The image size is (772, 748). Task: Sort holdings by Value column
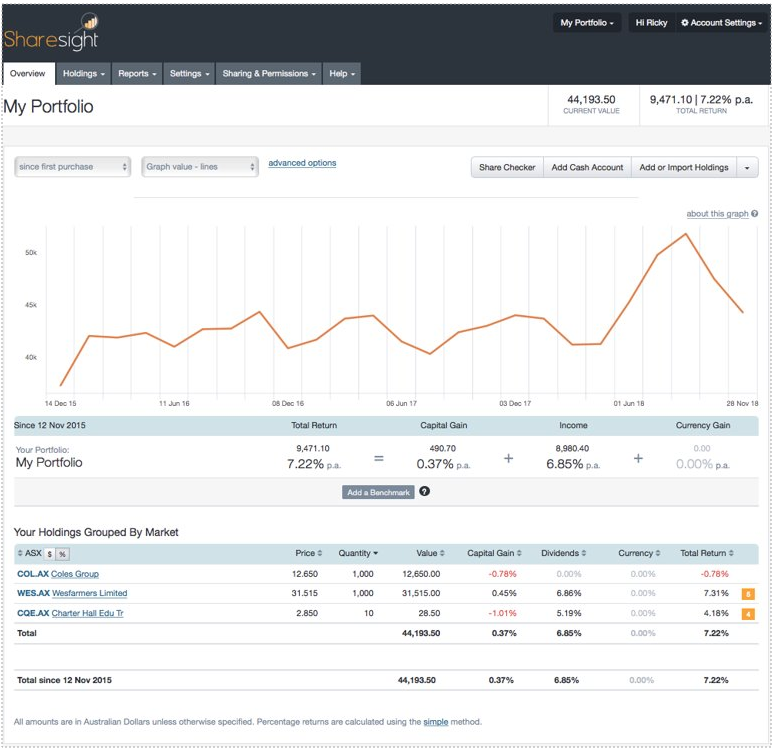coord(430,553)
